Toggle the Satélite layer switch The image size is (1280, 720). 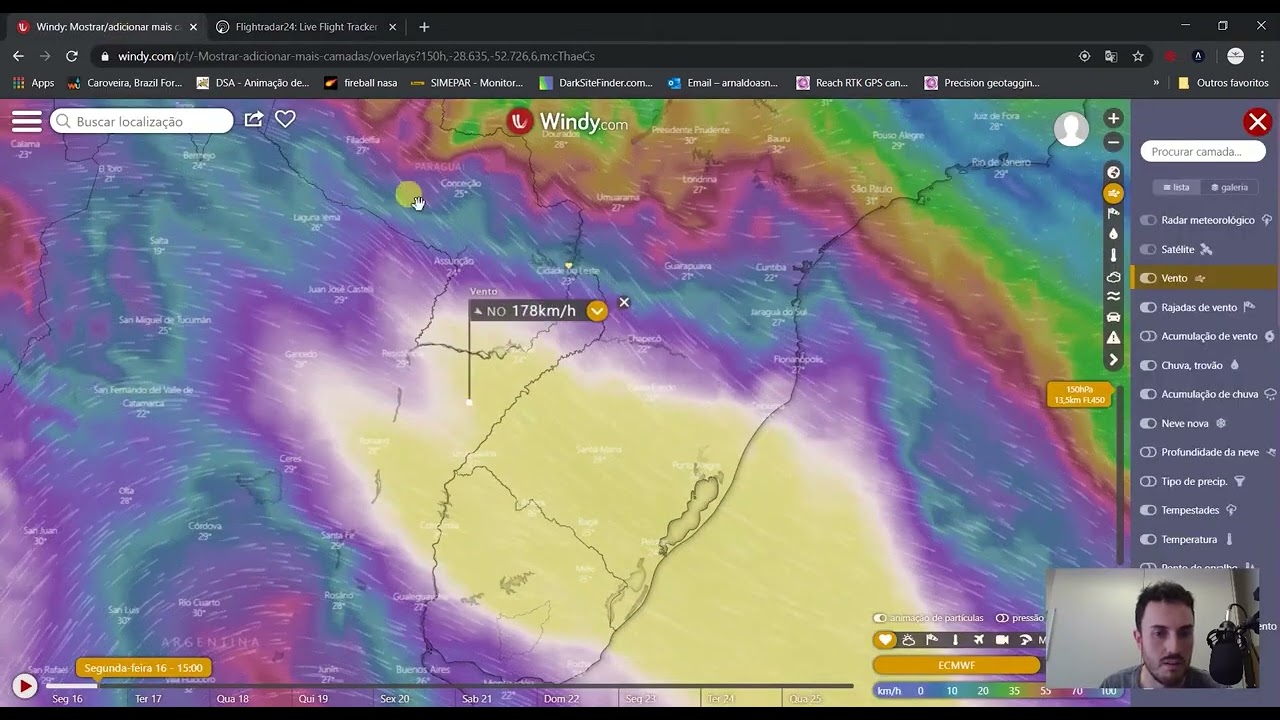tap(1148, 249)
